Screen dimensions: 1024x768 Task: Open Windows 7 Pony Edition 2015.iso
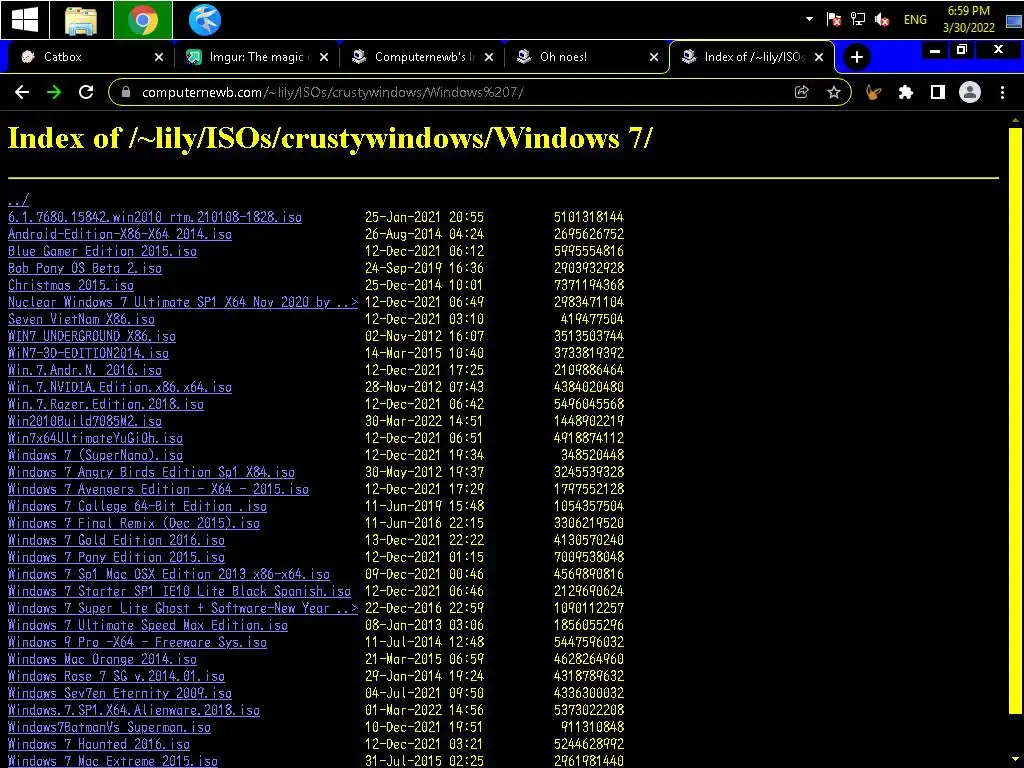116,556
